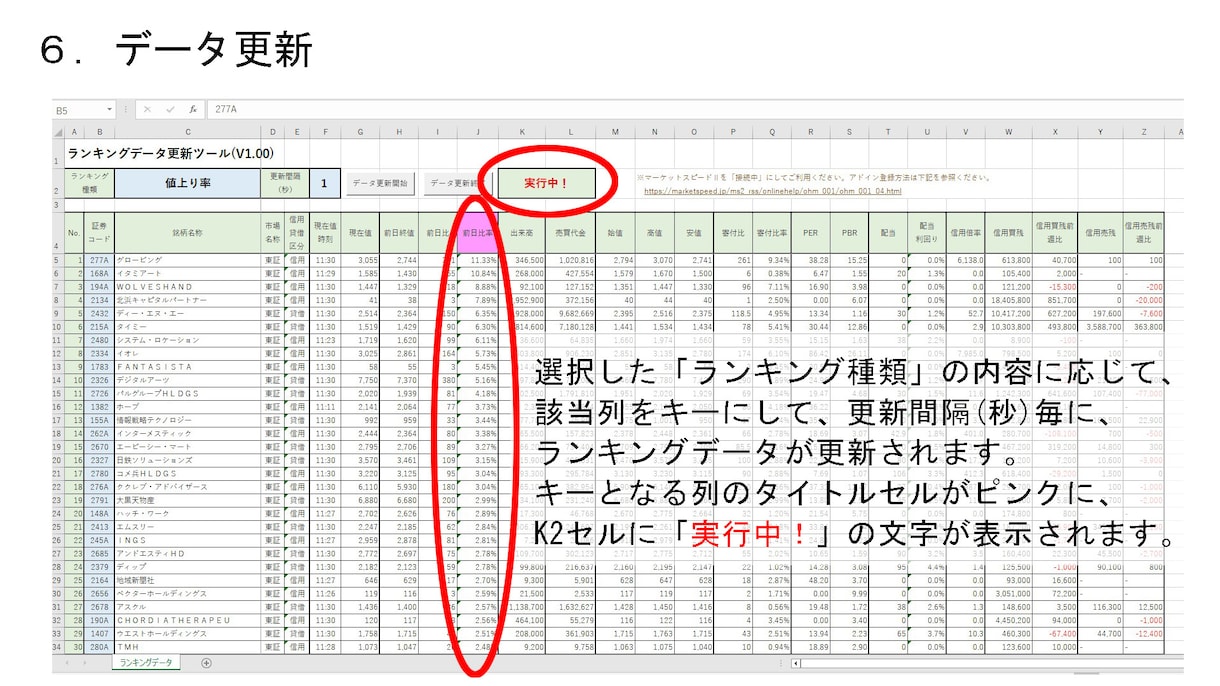This screenshot has height=686, width=1220.
Task: Click the 地域新聞社 stock name cell
Action: 188,580
